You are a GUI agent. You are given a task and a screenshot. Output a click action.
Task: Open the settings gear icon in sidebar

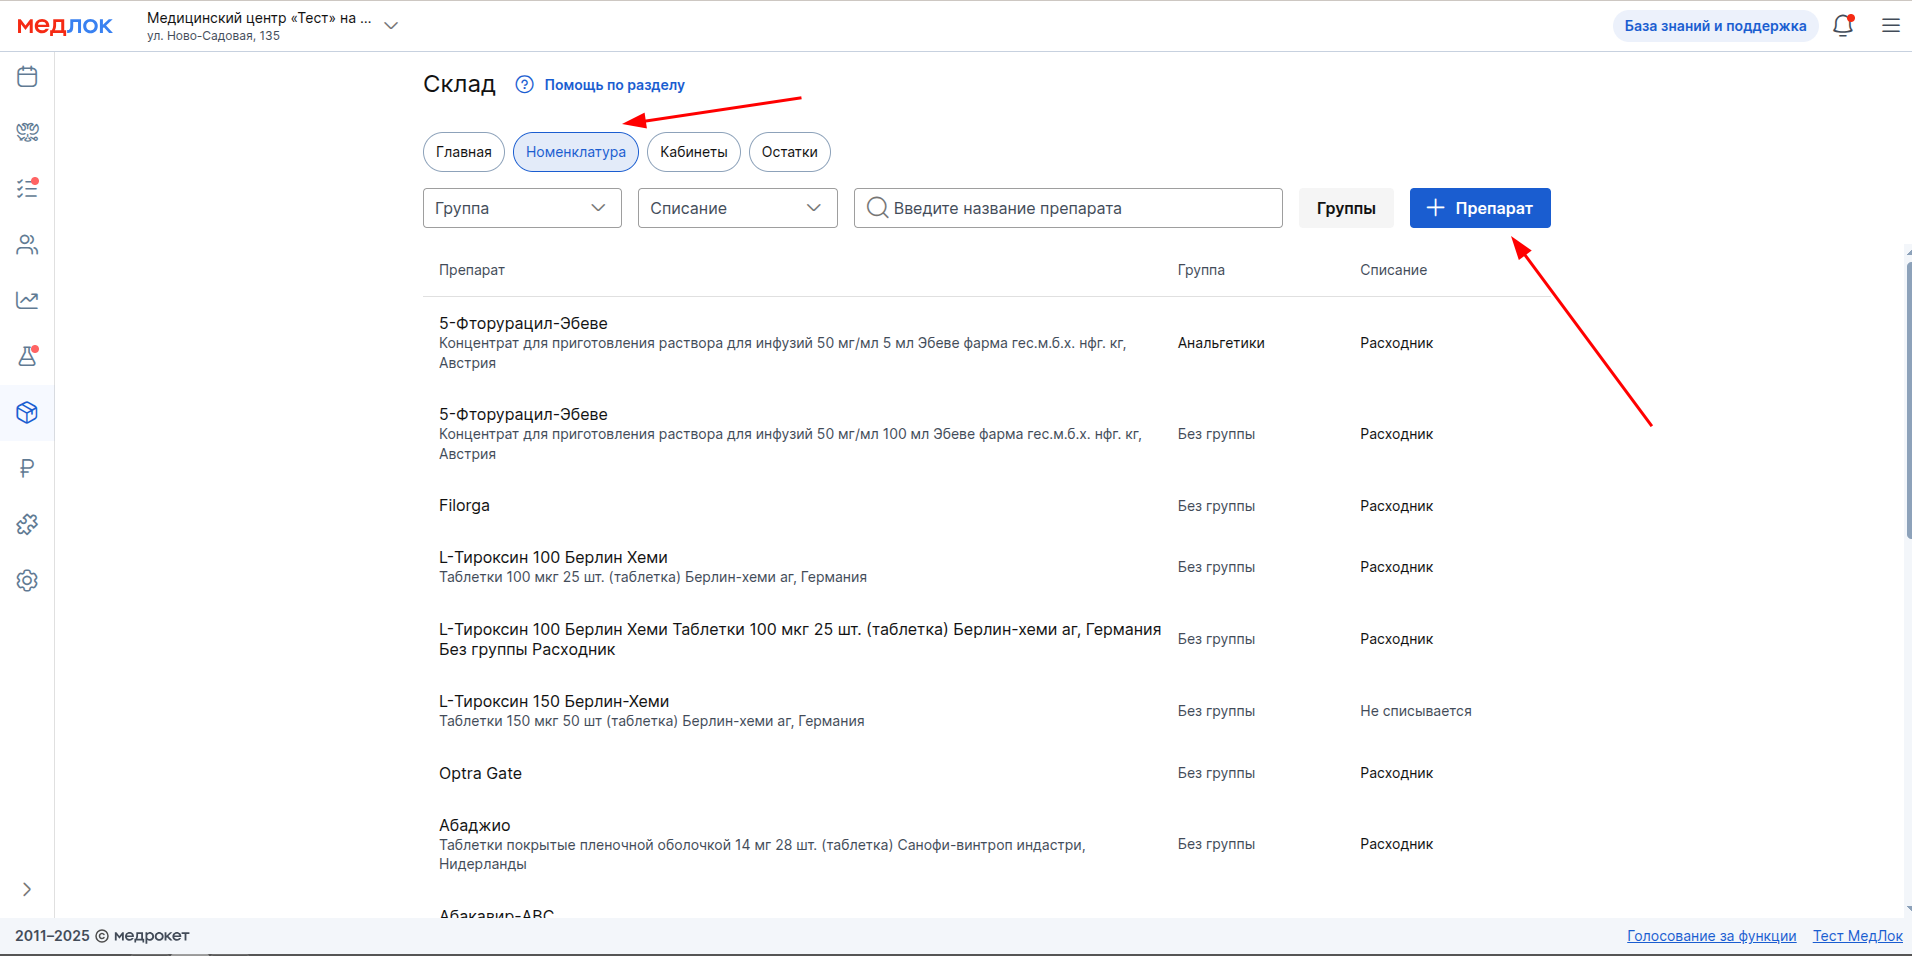click(x=27, y=580)
